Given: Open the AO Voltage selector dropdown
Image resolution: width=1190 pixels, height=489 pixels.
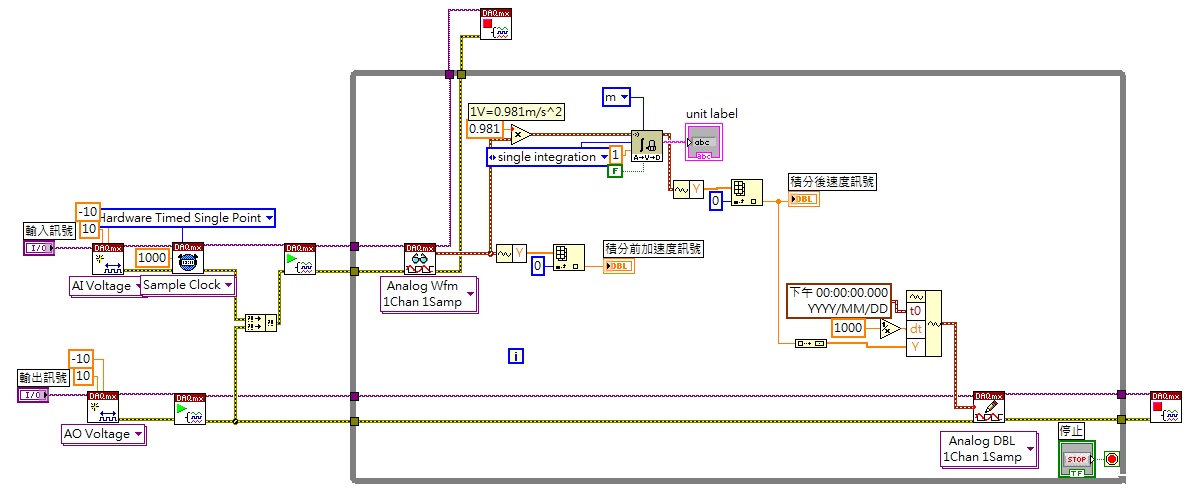Looking at the screenshot, I should click(x=104, y=434).
